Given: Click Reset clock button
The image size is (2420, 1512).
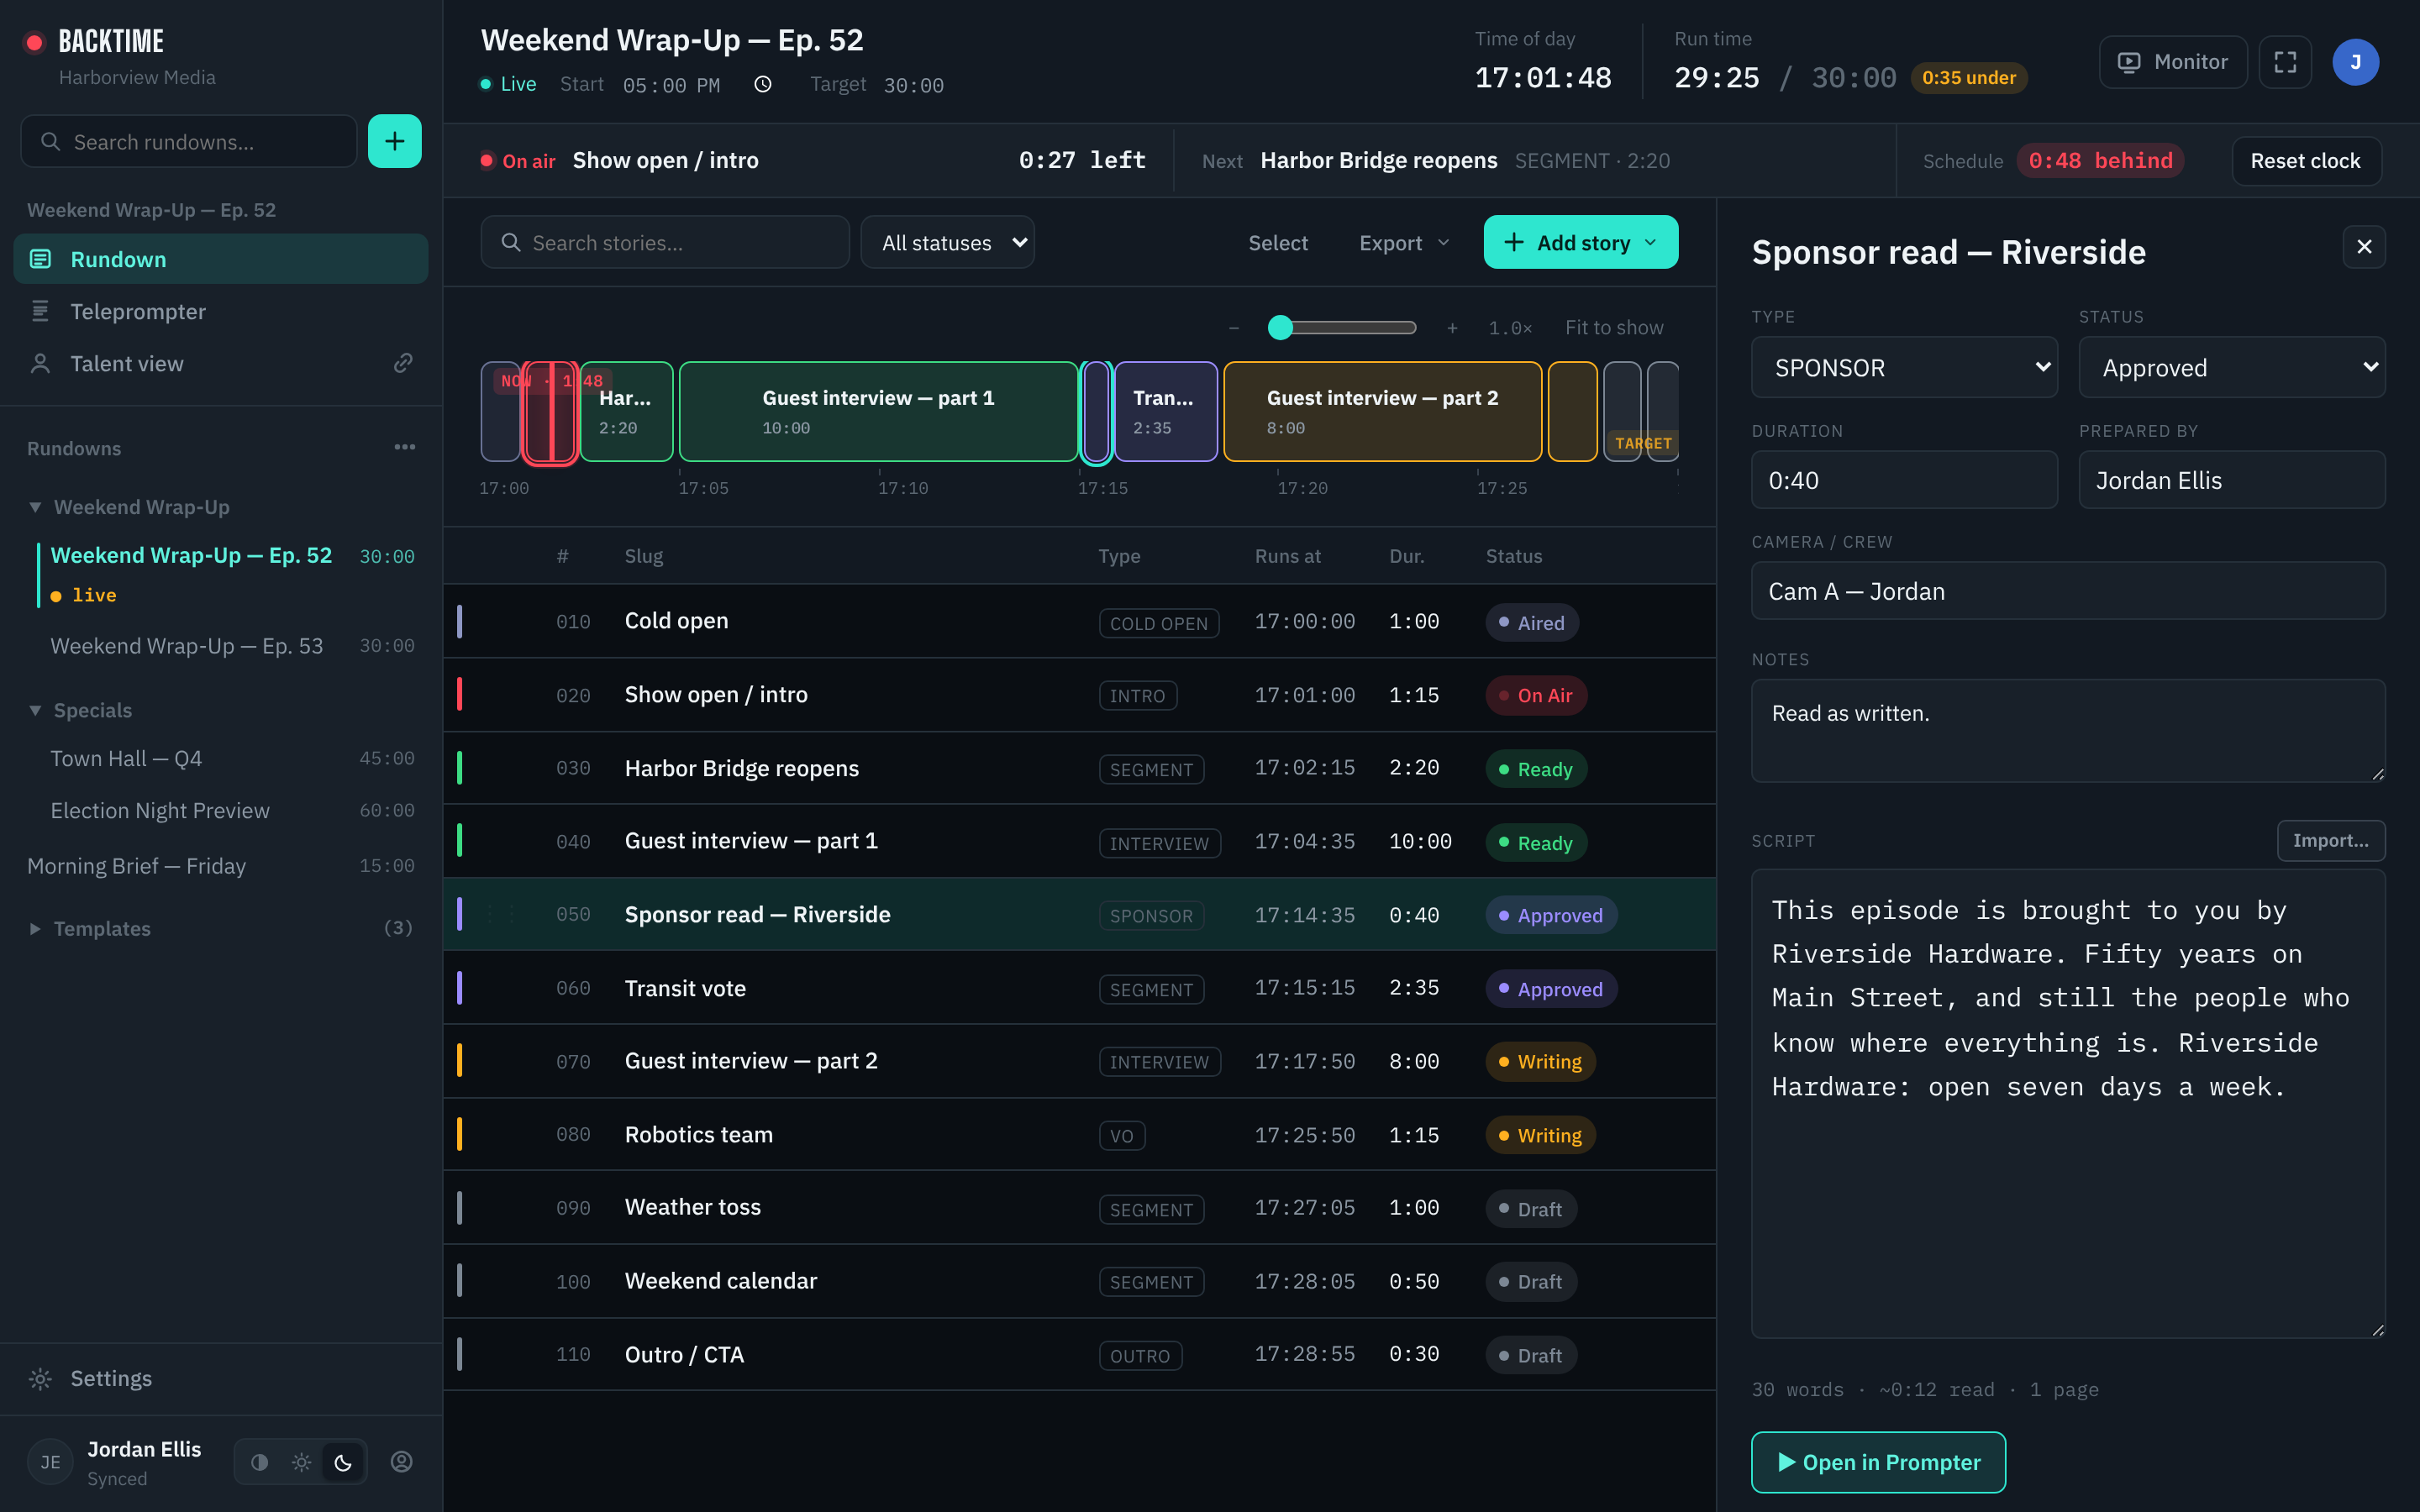Looking at the screenshot, I should click(x=2306, y=160).
